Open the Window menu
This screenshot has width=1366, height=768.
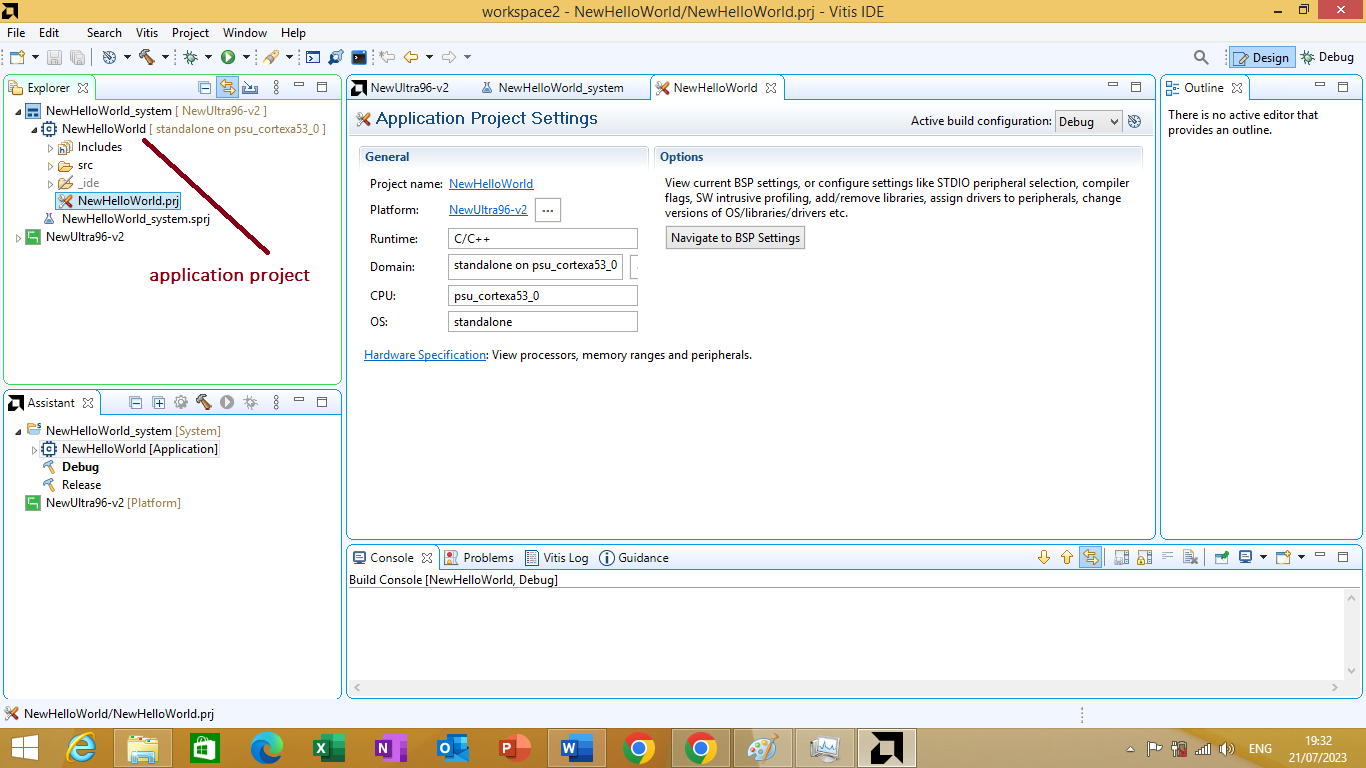point(245,33)
